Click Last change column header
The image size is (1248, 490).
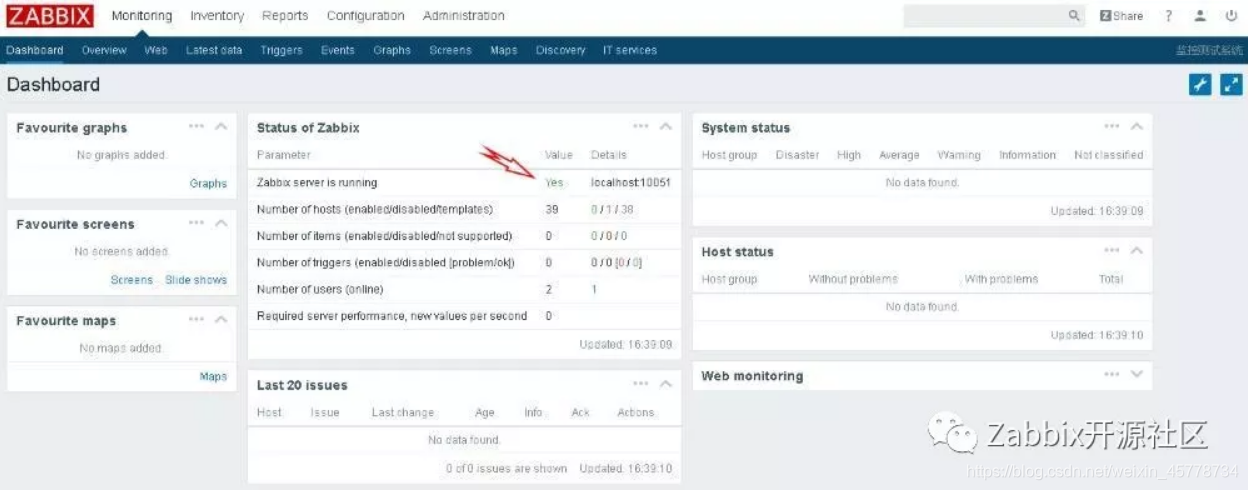click(x=403, y=412)
